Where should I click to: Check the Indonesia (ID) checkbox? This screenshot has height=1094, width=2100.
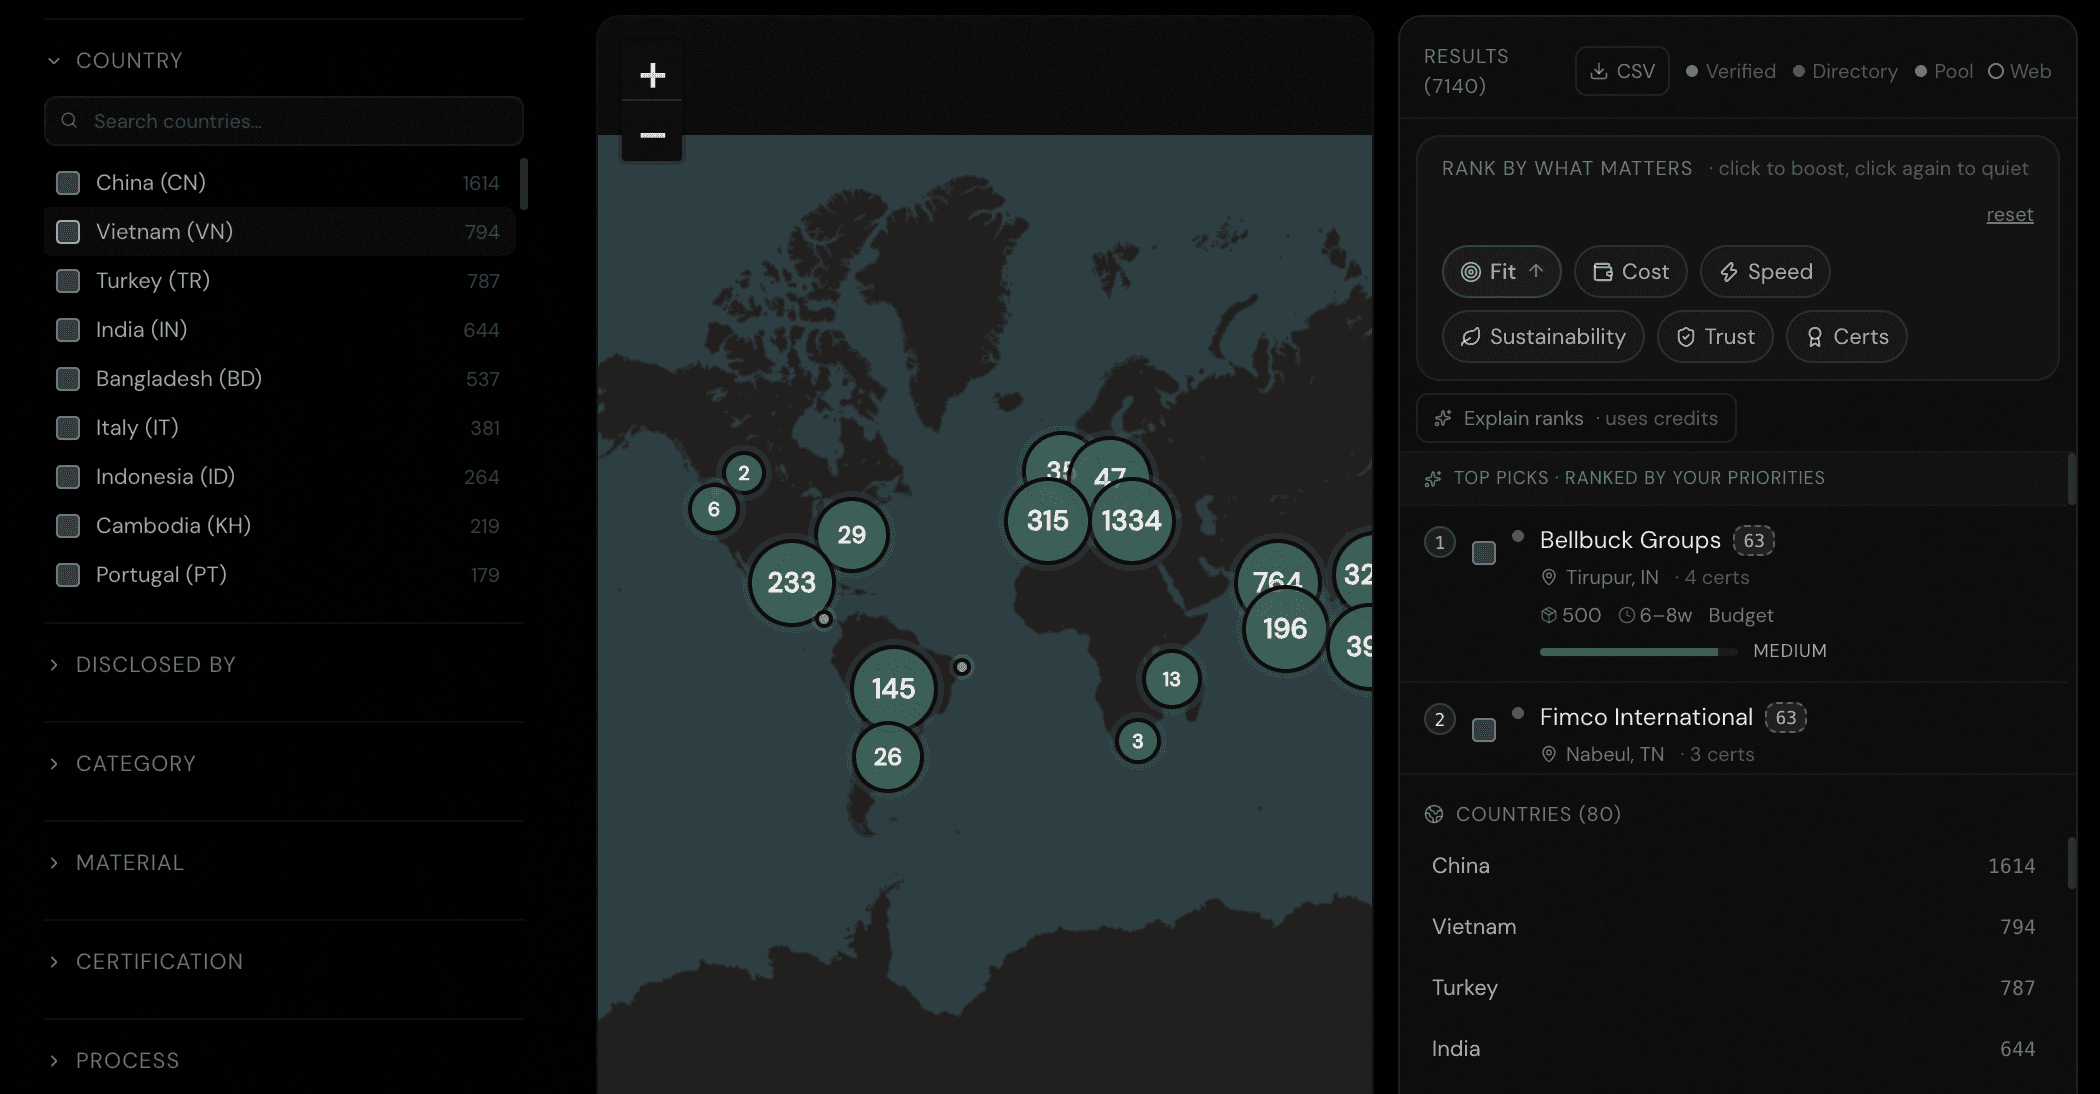pos(68,477)
